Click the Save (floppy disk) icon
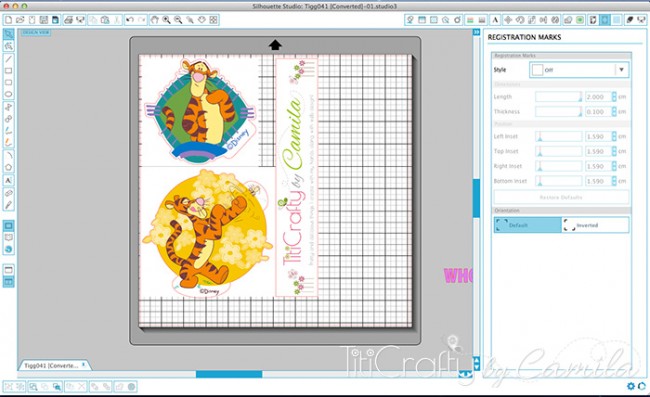The width and height of the screenshot is (650, 397). click(44, 20)
